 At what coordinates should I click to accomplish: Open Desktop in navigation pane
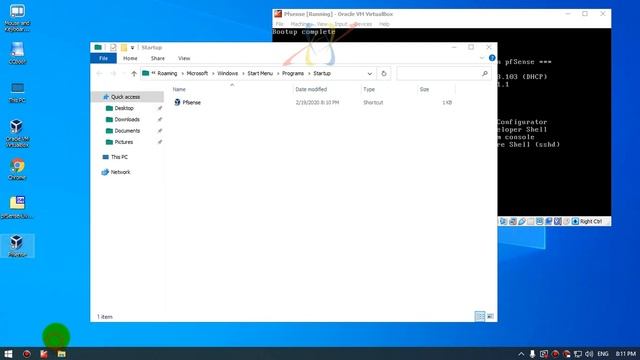pos(124,108)
